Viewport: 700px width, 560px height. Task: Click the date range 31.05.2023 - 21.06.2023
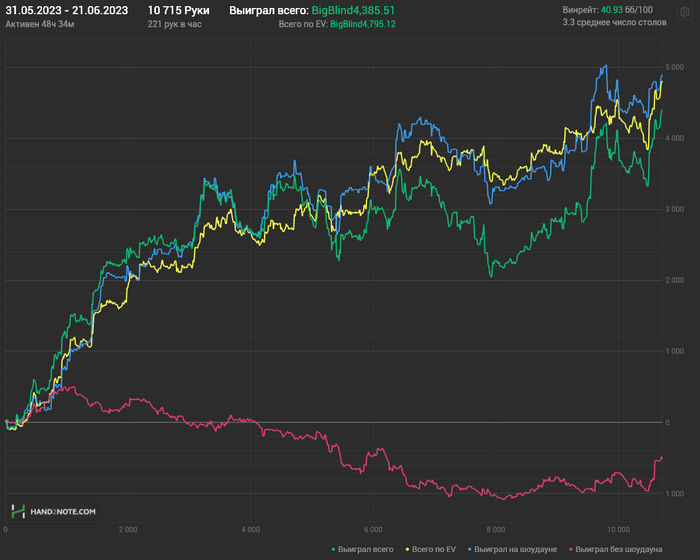67,10
